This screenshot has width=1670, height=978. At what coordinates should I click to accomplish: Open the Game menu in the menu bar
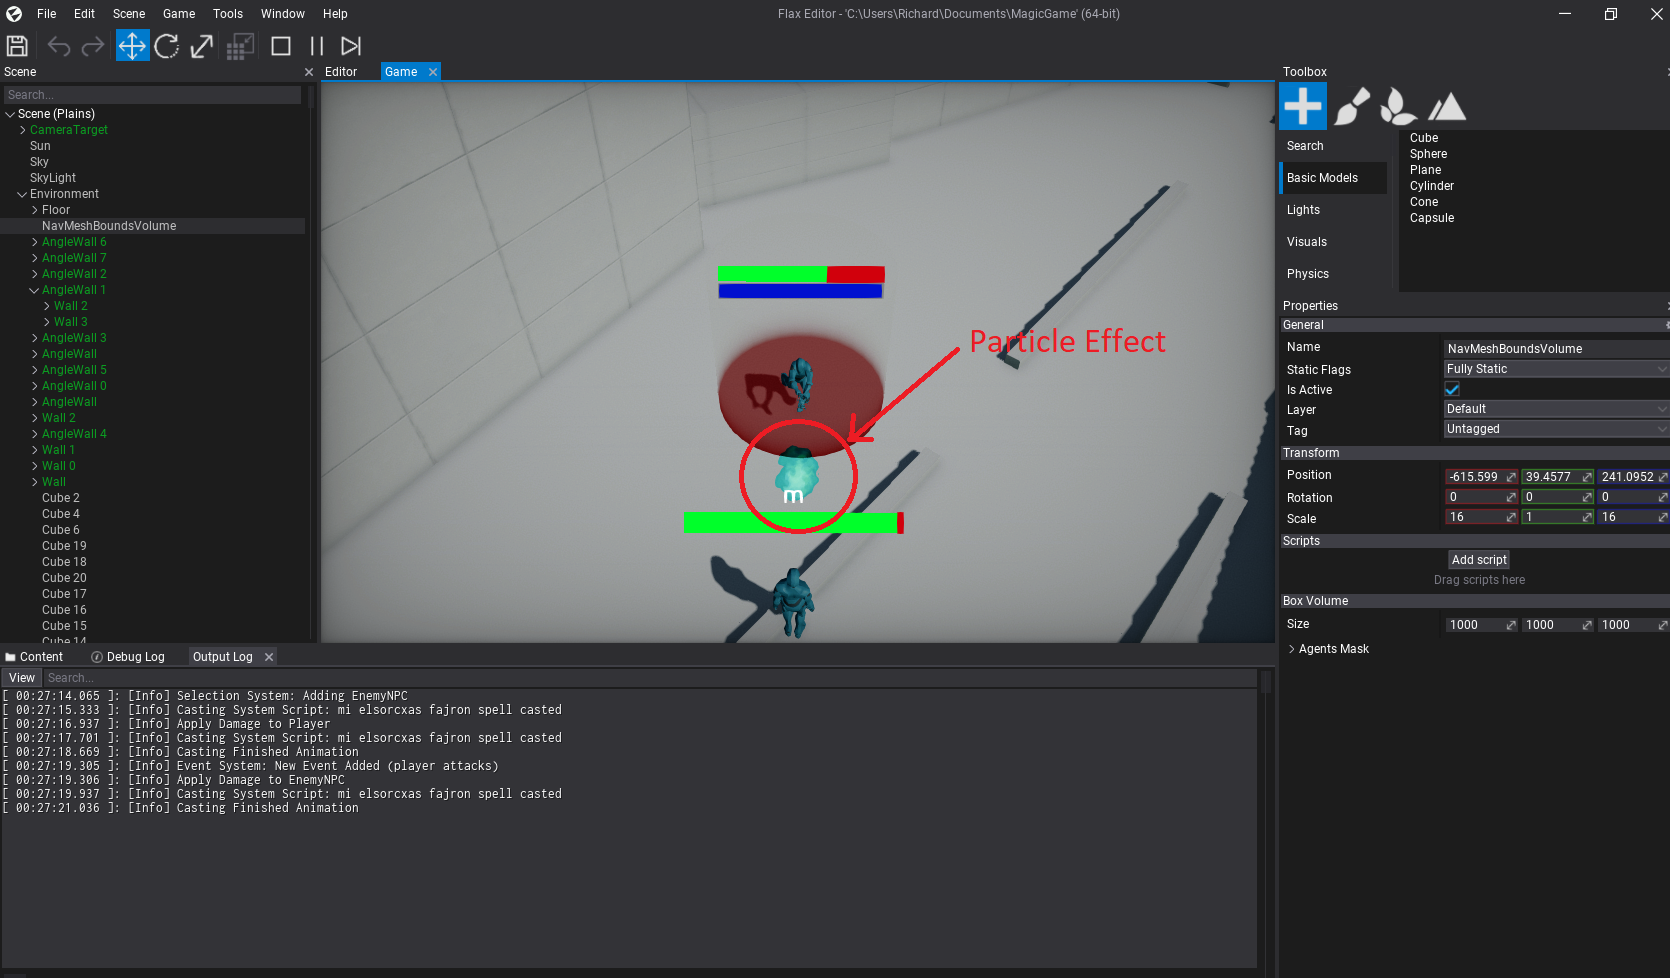pos(178,13)
